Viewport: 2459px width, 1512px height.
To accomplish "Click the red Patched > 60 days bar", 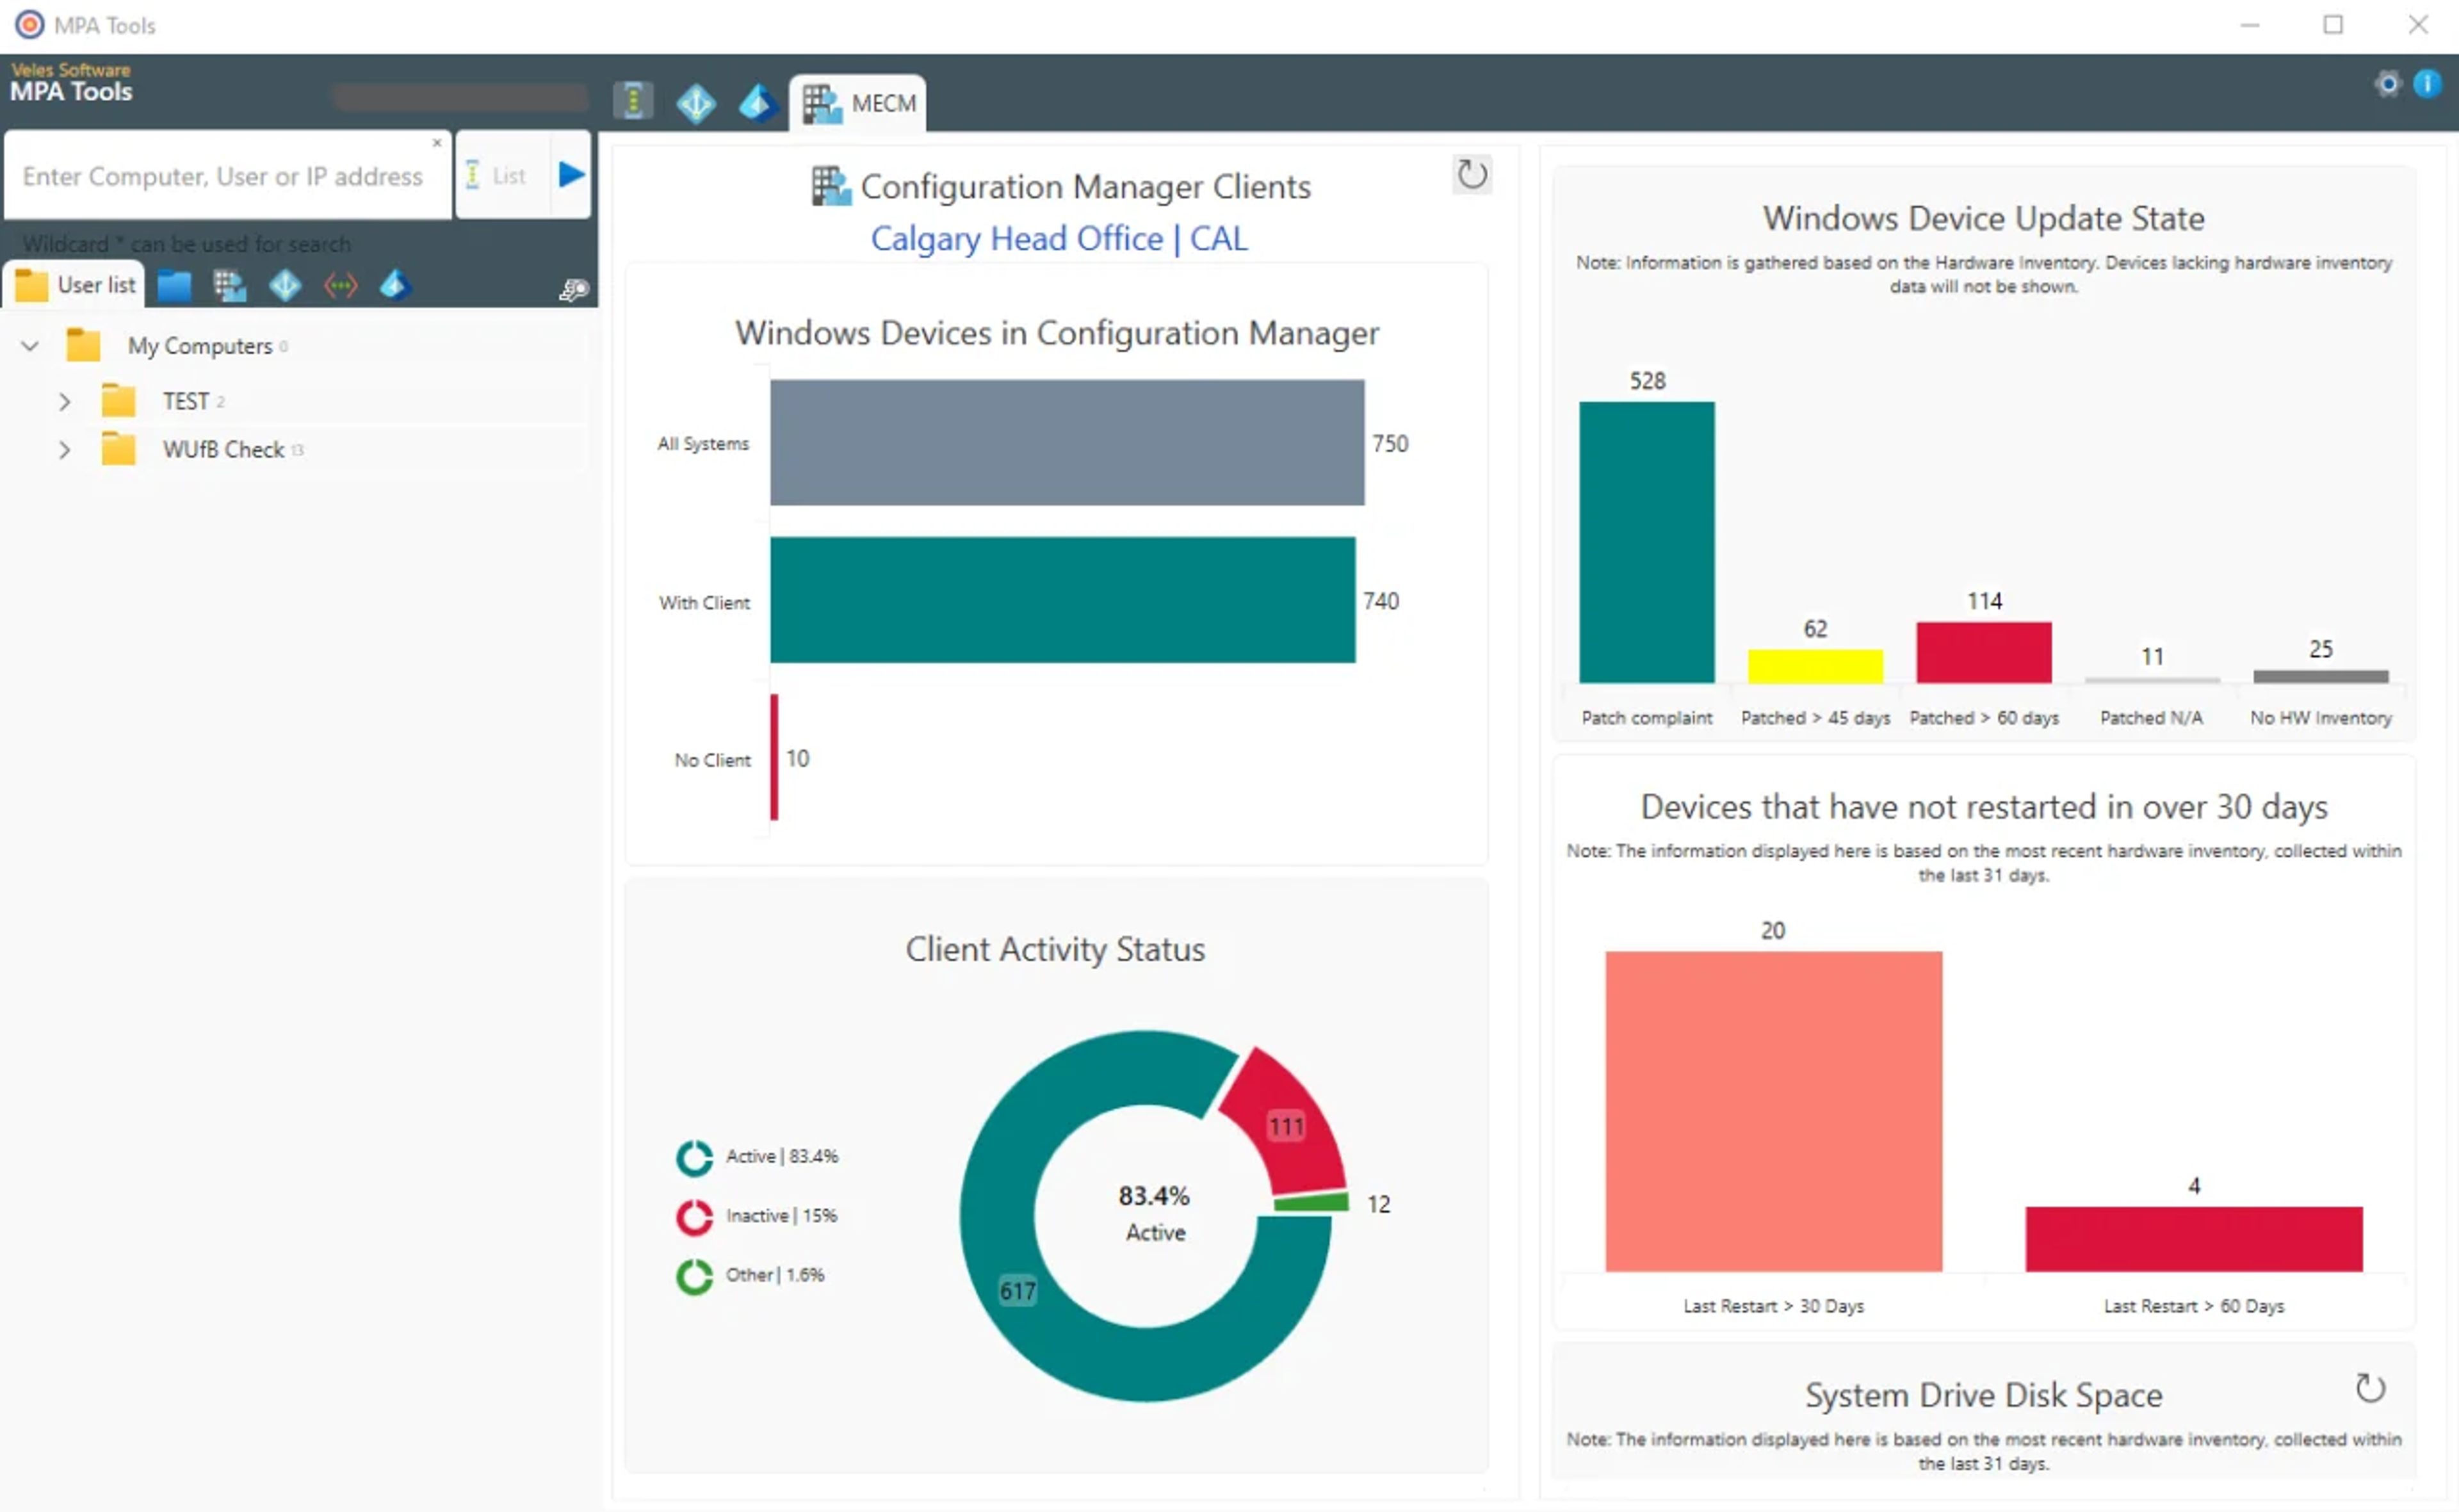I will tap(1984, 652).
